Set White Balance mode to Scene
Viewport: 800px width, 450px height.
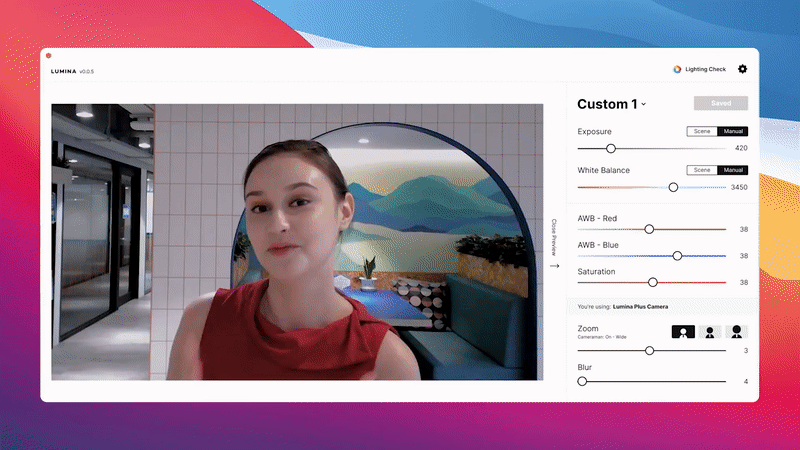(x=702, y=170)
